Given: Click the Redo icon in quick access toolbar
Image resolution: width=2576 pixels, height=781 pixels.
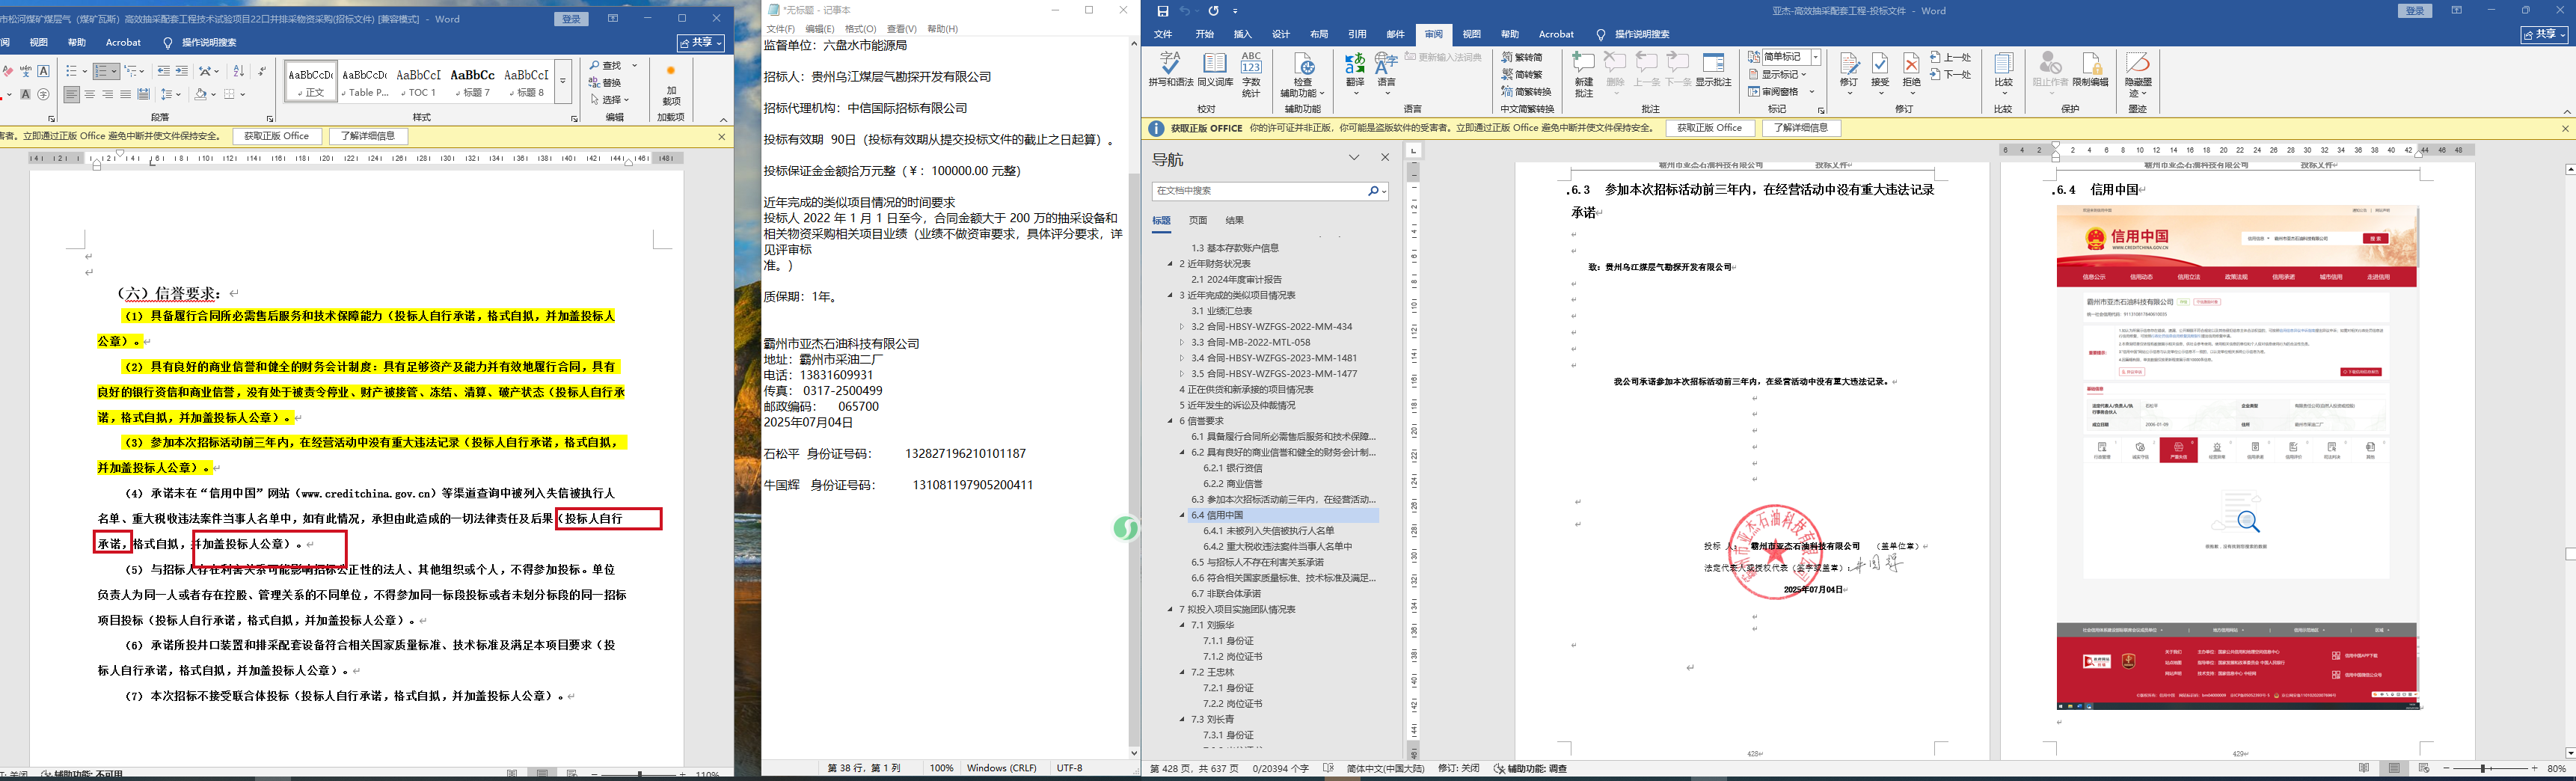Looking at the screenshot, I should click(1213, 11).
